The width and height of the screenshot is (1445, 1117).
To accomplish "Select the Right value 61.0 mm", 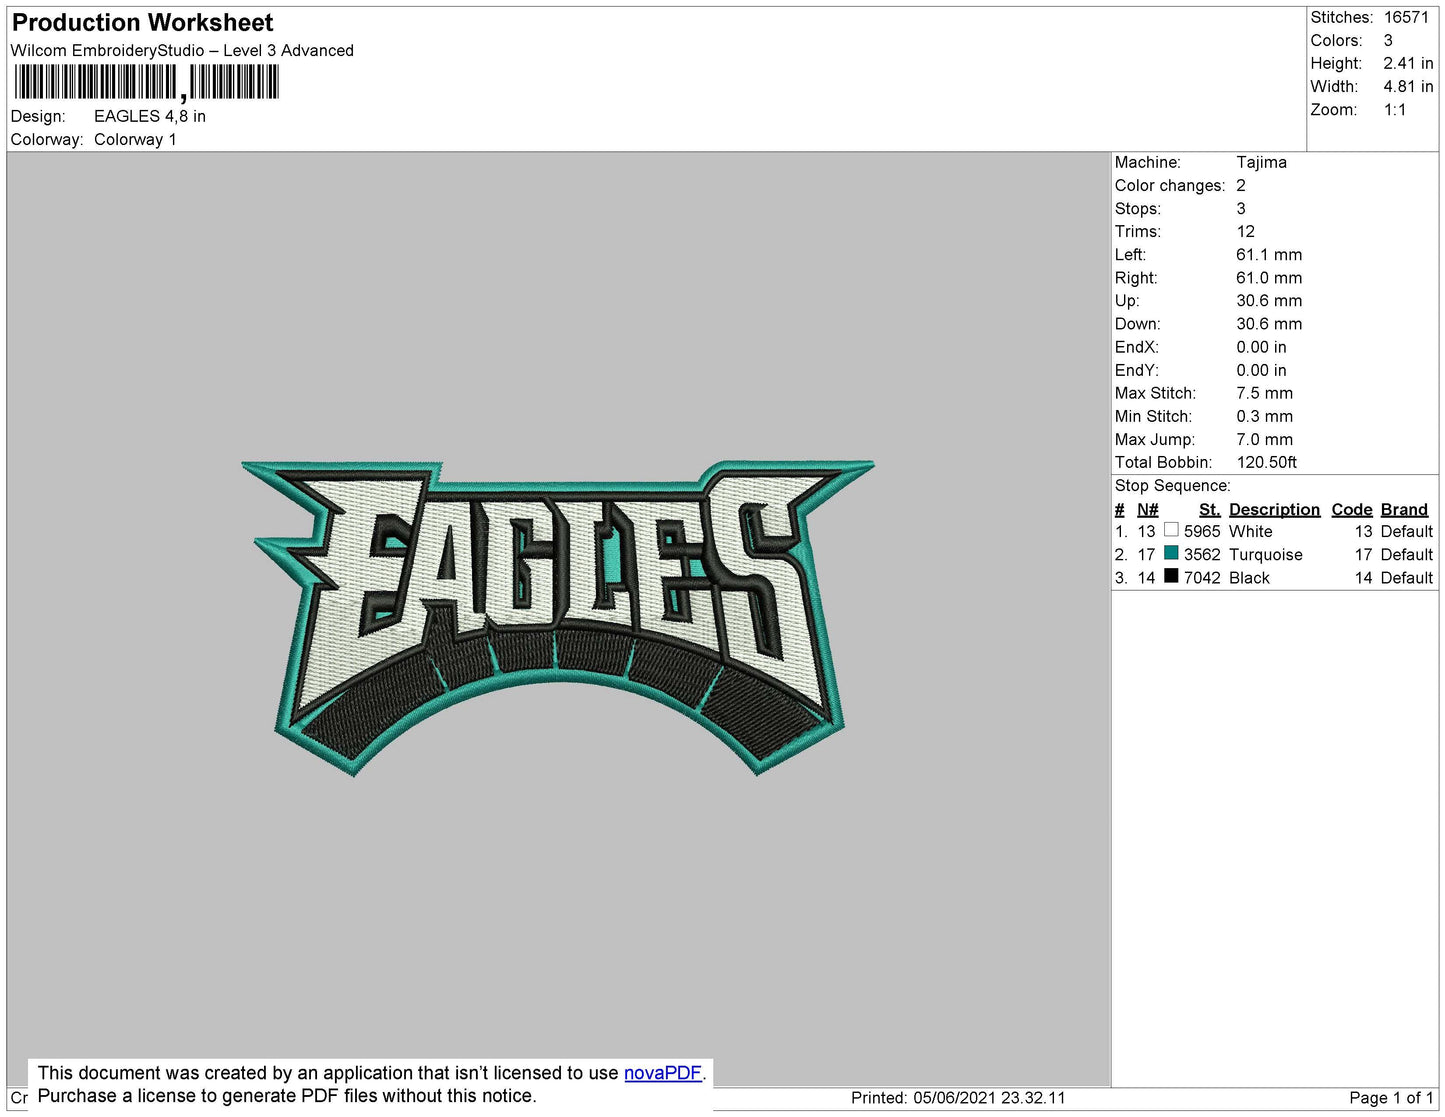I will (1269, 277).
